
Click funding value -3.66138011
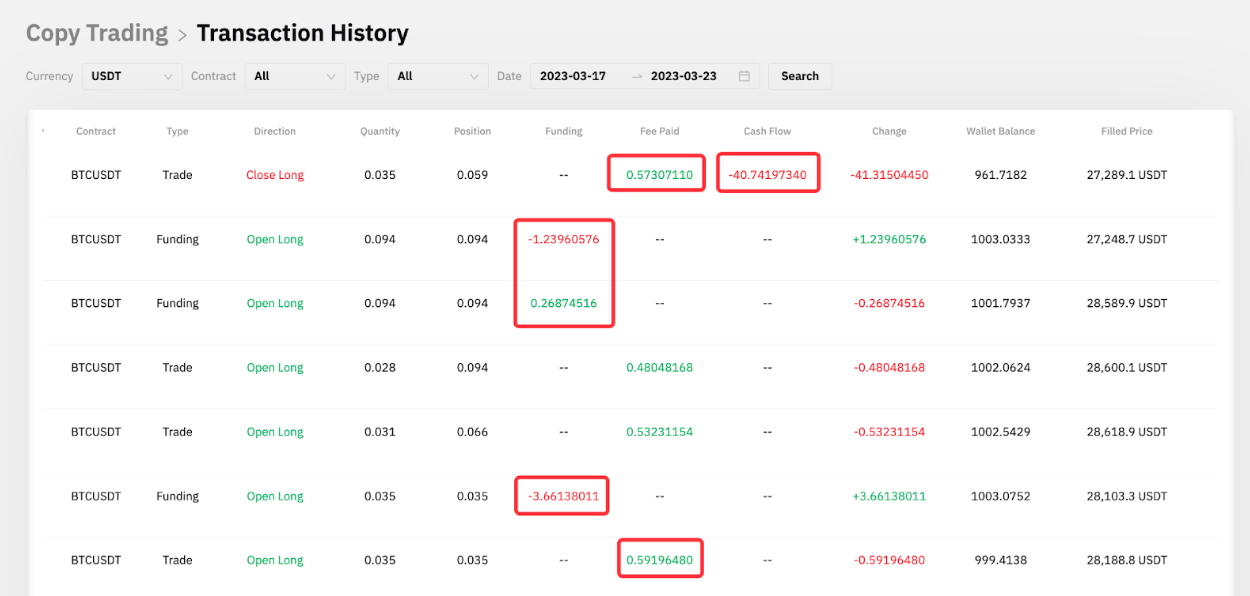tap(564, 496)
